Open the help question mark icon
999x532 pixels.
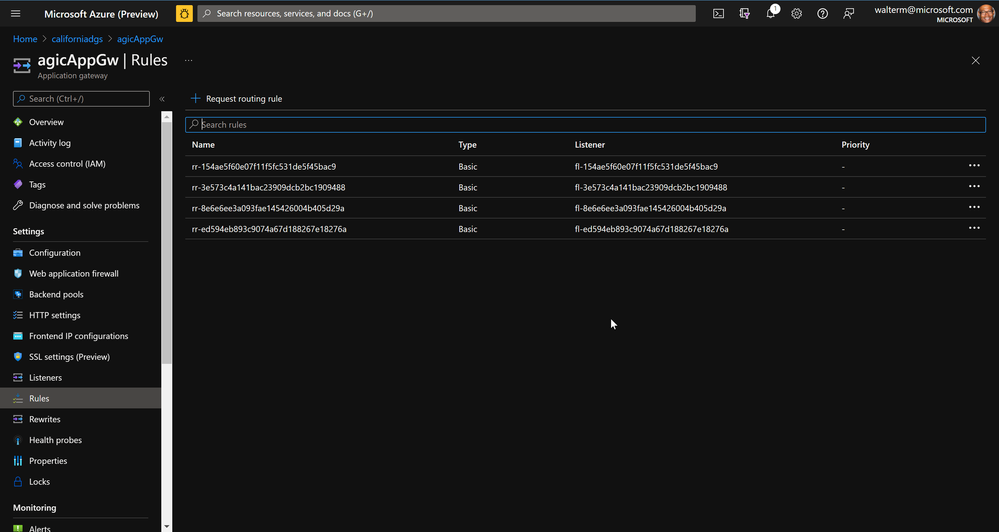point(823,13)
